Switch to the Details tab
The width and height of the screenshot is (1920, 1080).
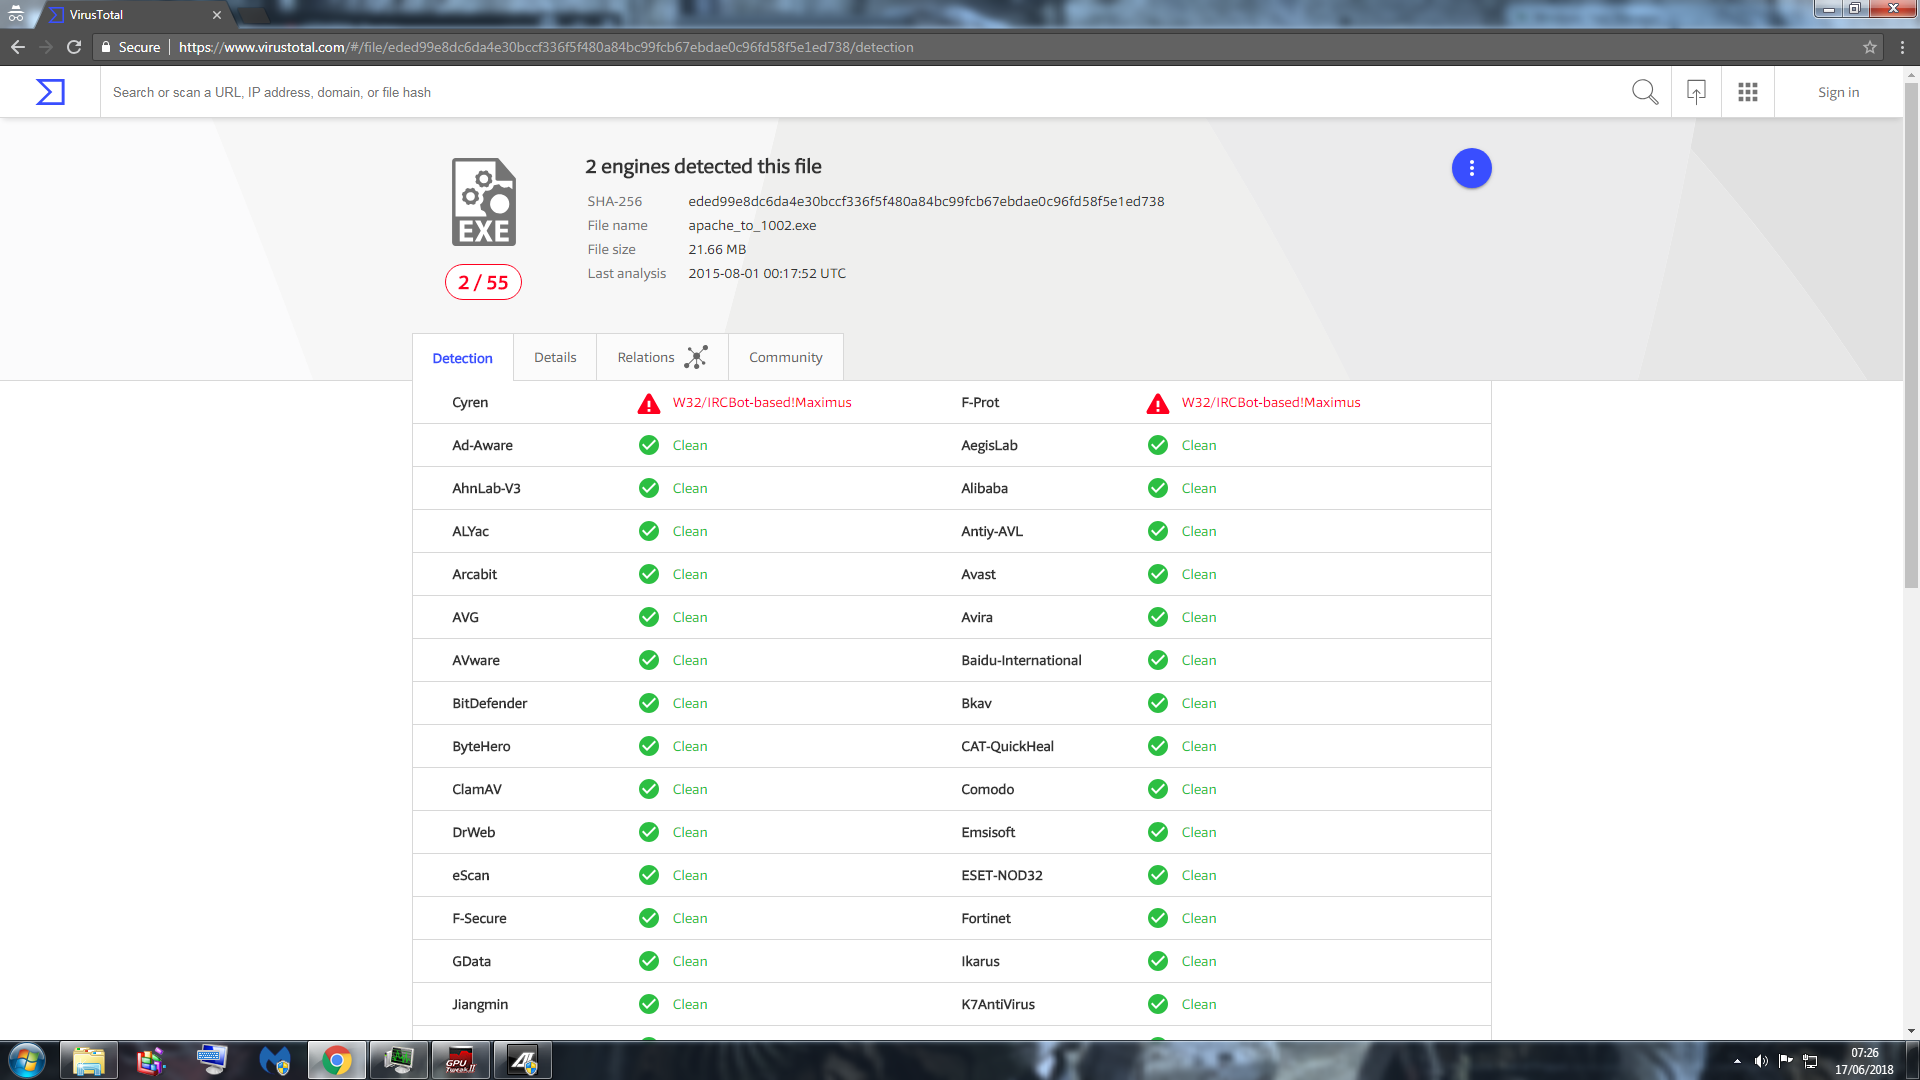point(555,357)
